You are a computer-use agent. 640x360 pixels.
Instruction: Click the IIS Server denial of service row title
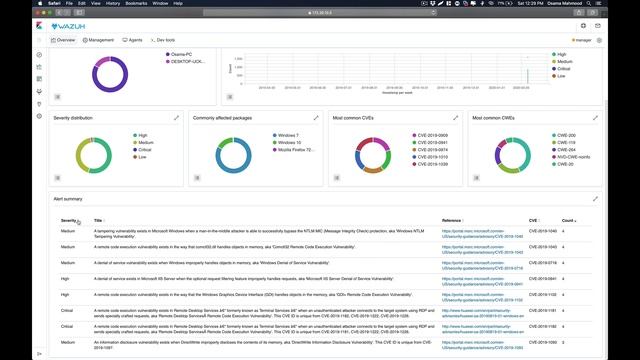point(244,279)
